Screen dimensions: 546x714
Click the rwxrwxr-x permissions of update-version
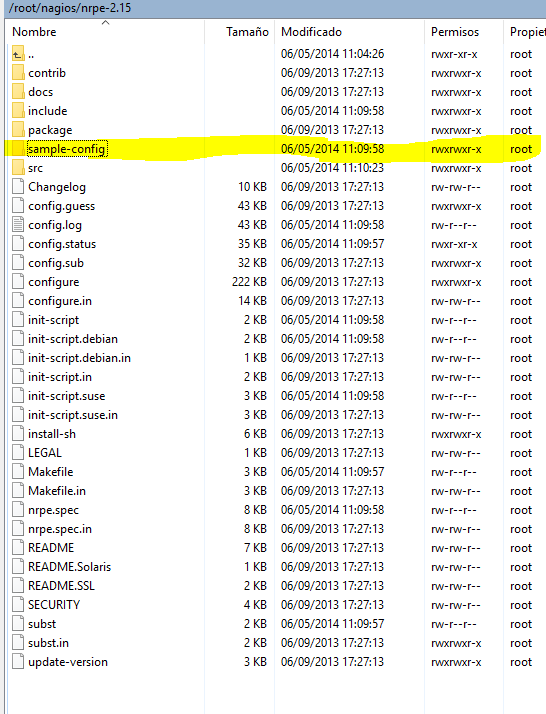456,662
